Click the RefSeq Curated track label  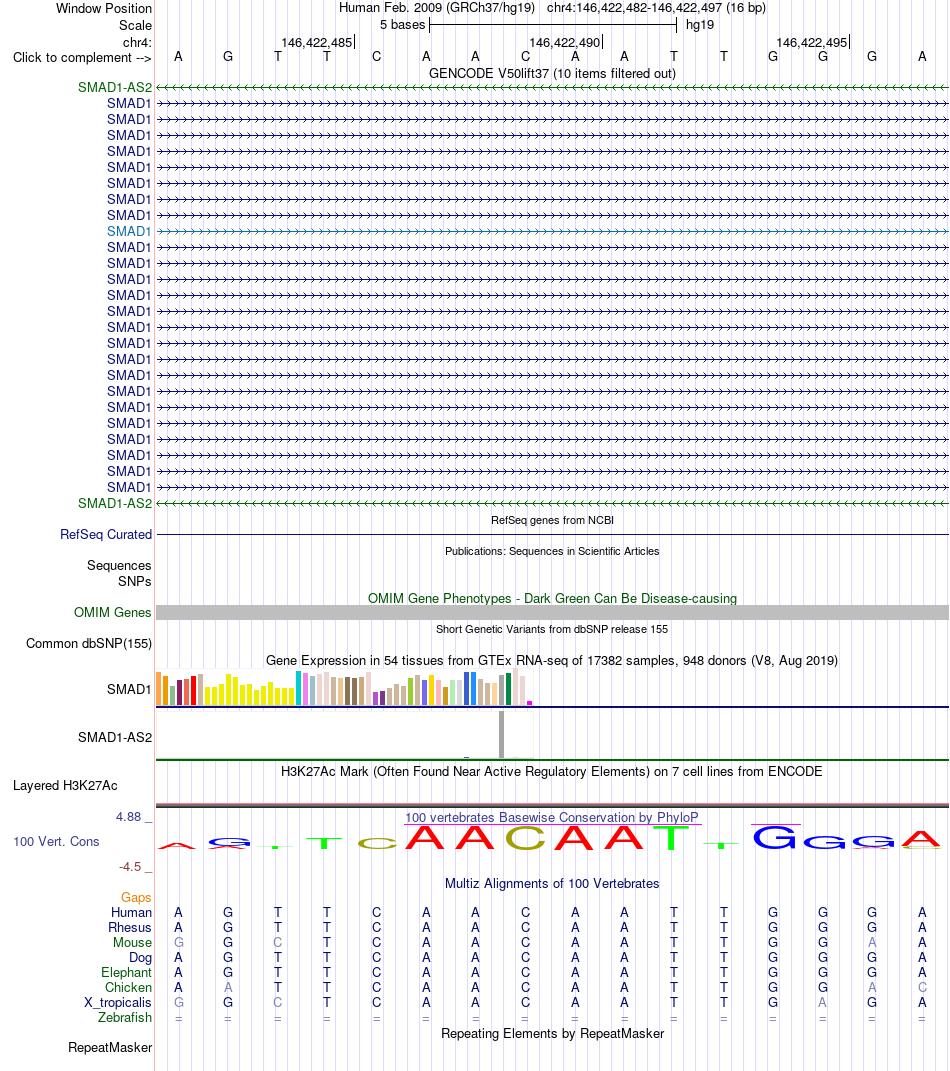[106, 535]
